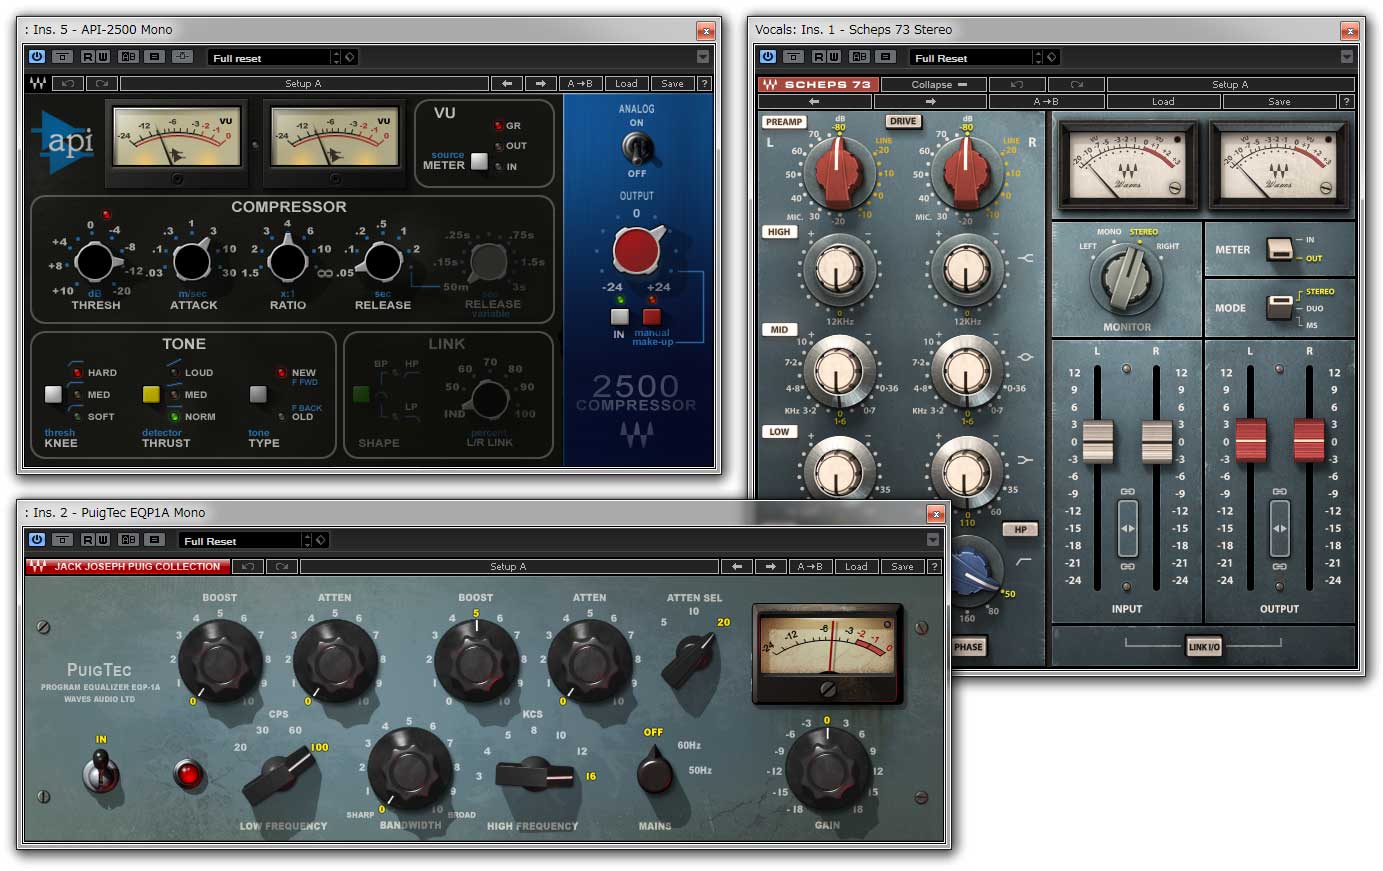Click the R (read automation) icon in API-2500 window
This screenshot has height=871, width=1383.
point(88,57)
